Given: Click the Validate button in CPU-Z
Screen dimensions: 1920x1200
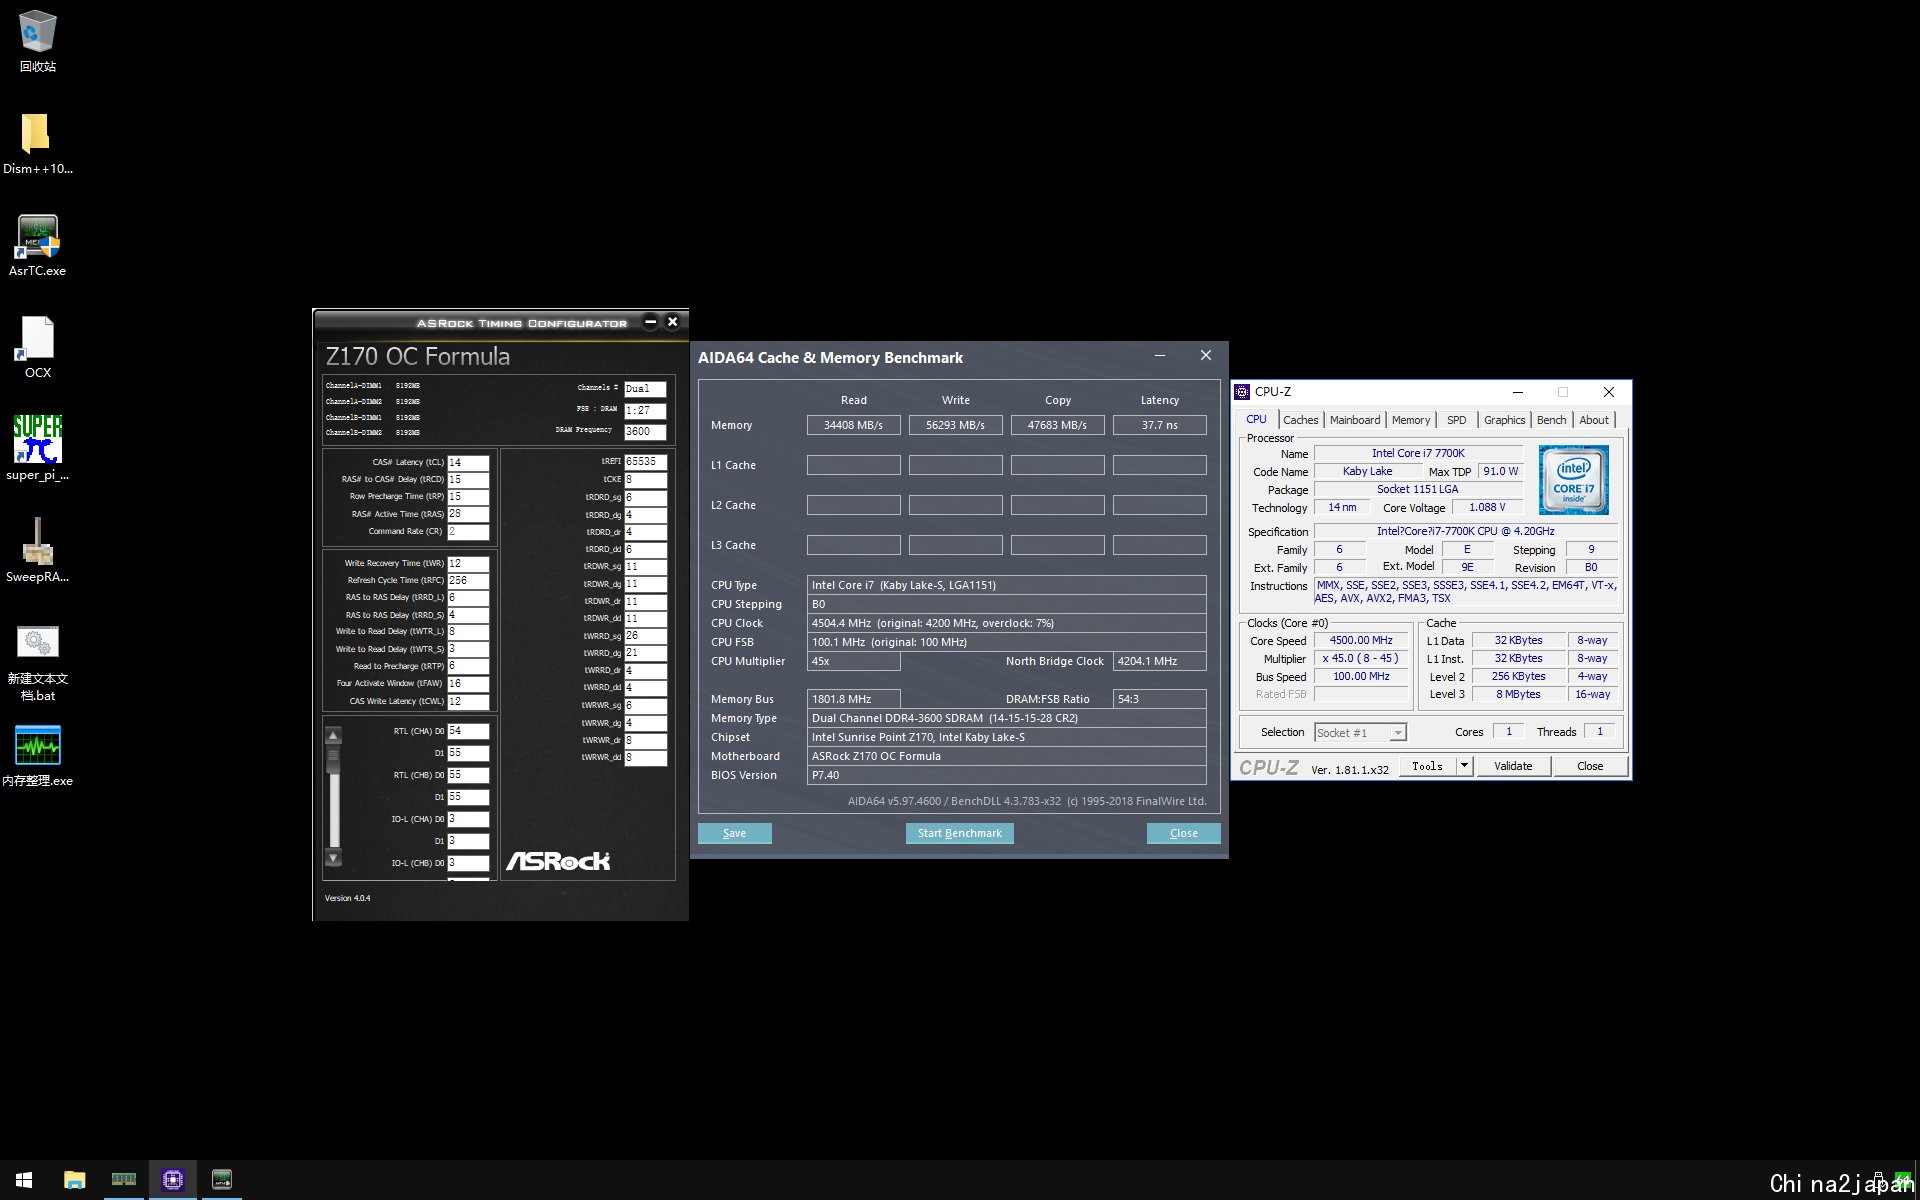Looking at the screenshot, I should 1513,766.
